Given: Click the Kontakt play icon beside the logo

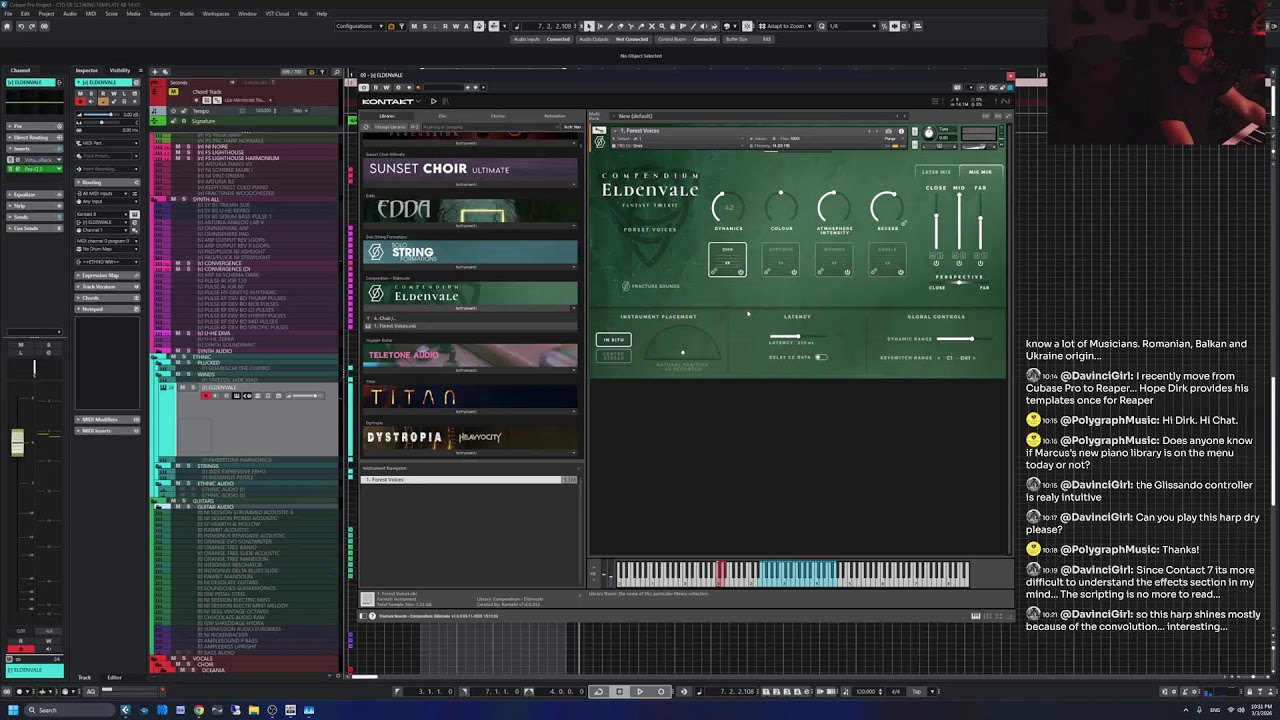Looking at the screenshot, I should click(x=434, y=101).
